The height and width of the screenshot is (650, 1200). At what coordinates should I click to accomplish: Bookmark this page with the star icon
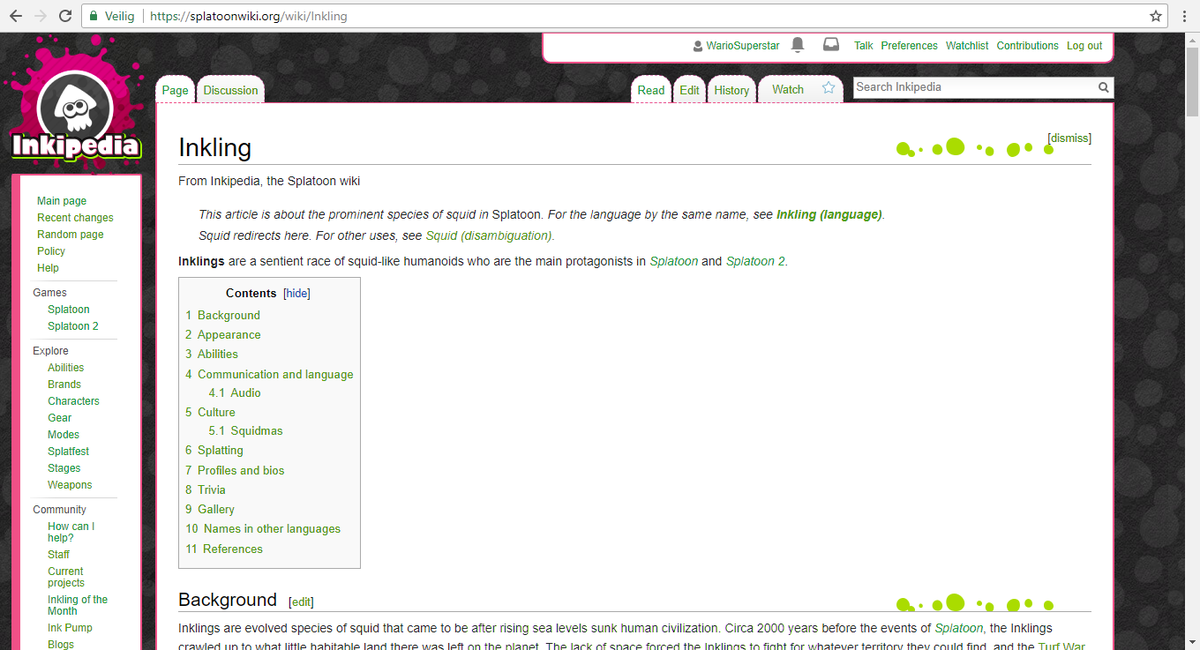(1156, 16)
